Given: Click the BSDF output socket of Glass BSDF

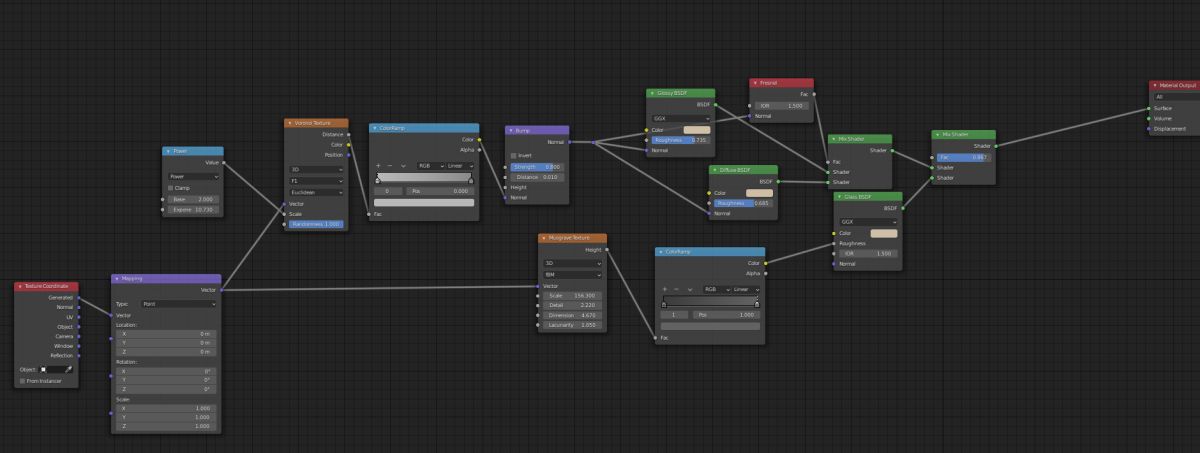Looking at the screenshot, I should 903,208.
